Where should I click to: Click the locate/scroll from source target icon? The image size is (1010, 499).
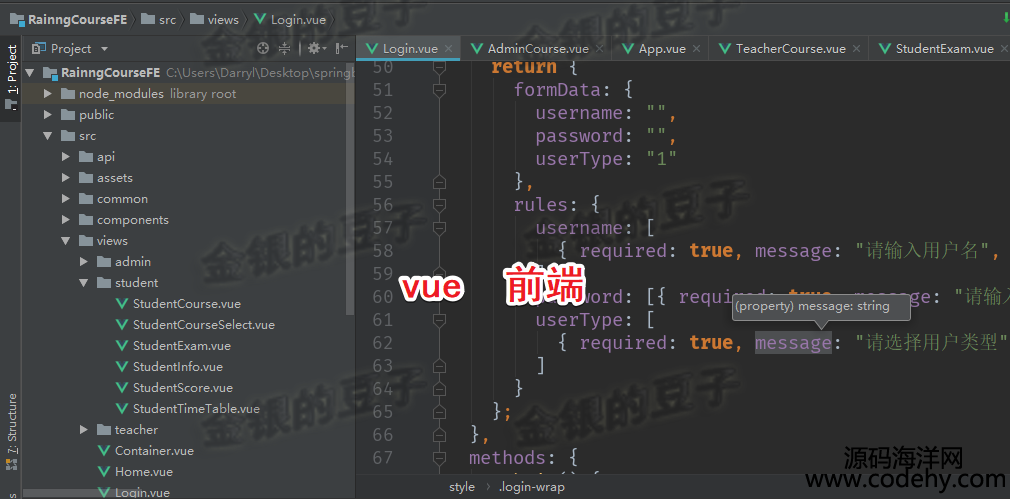coord(262,48)
